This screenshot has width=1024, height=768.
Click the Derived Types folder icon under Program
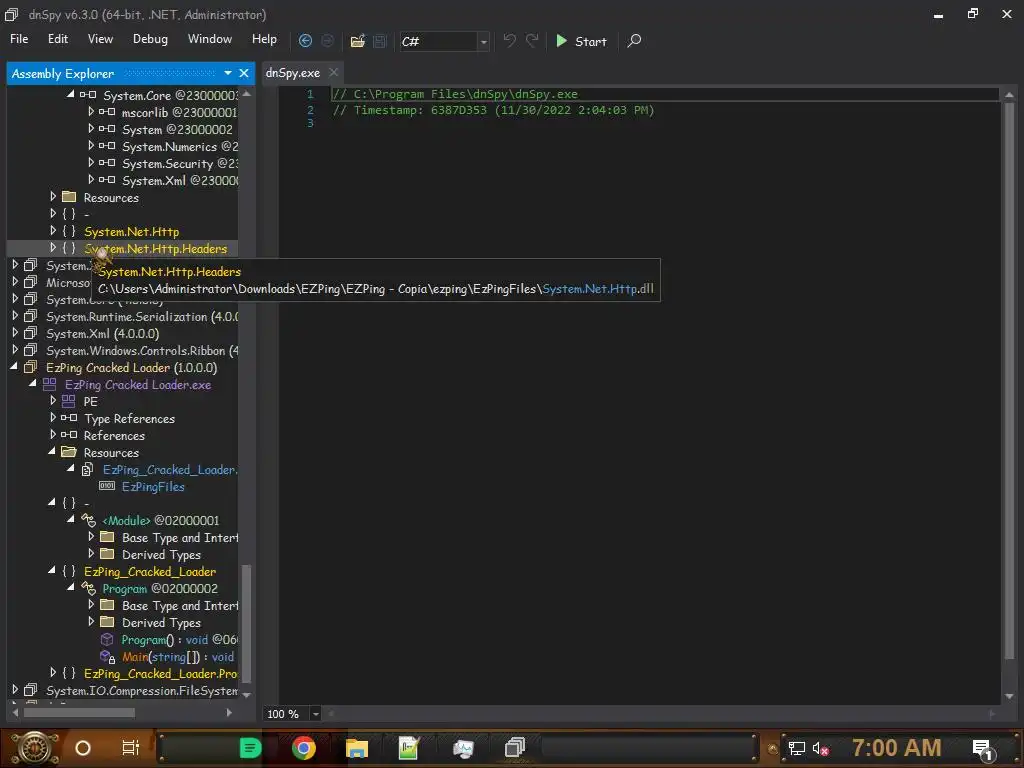[x=107, y=622]
